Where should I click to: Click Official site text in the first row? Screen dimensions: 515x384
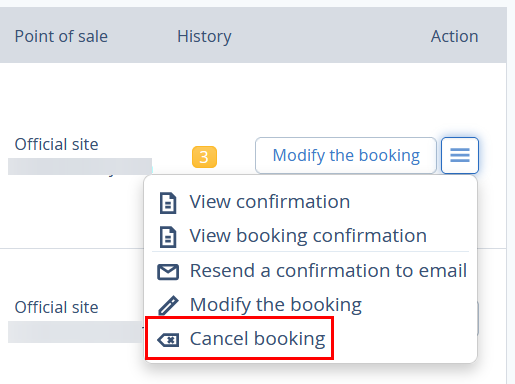point(56,144)
